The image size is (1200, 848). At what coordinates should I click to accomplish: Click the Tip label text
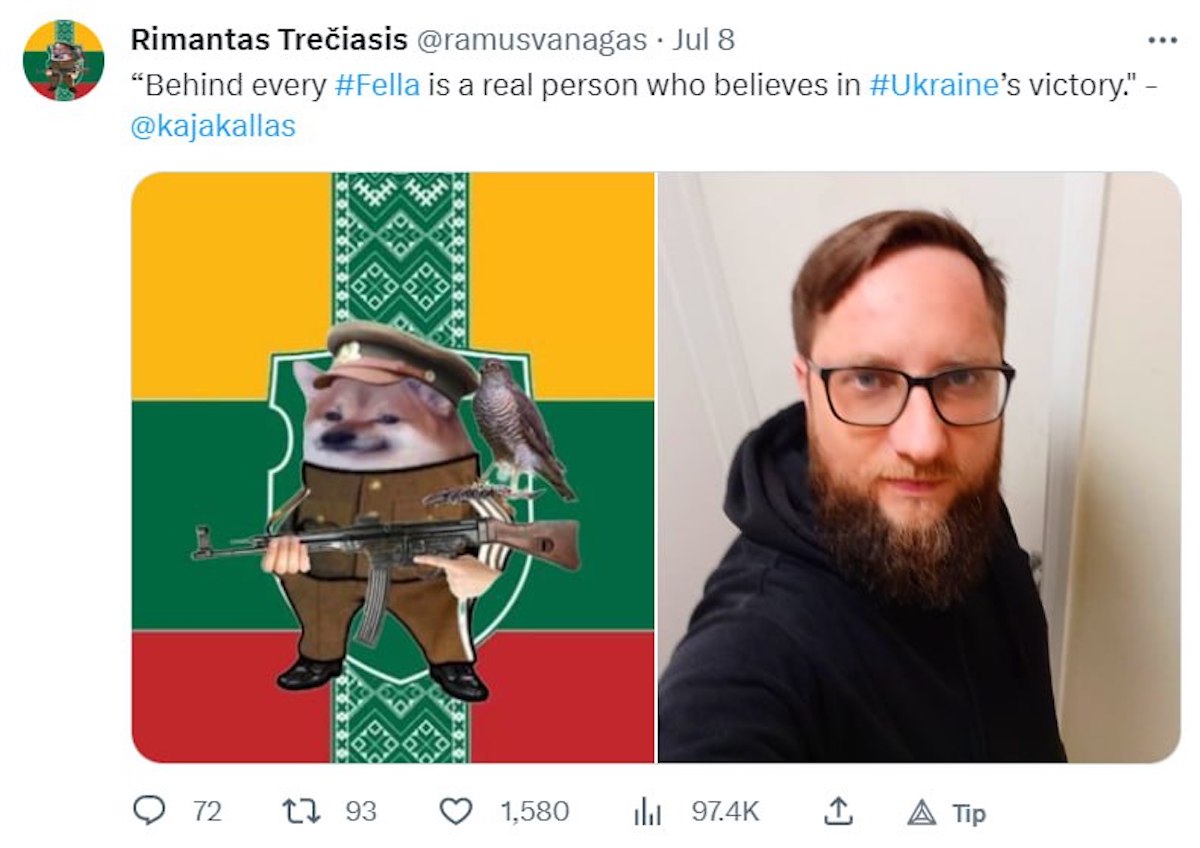point(968,813)
